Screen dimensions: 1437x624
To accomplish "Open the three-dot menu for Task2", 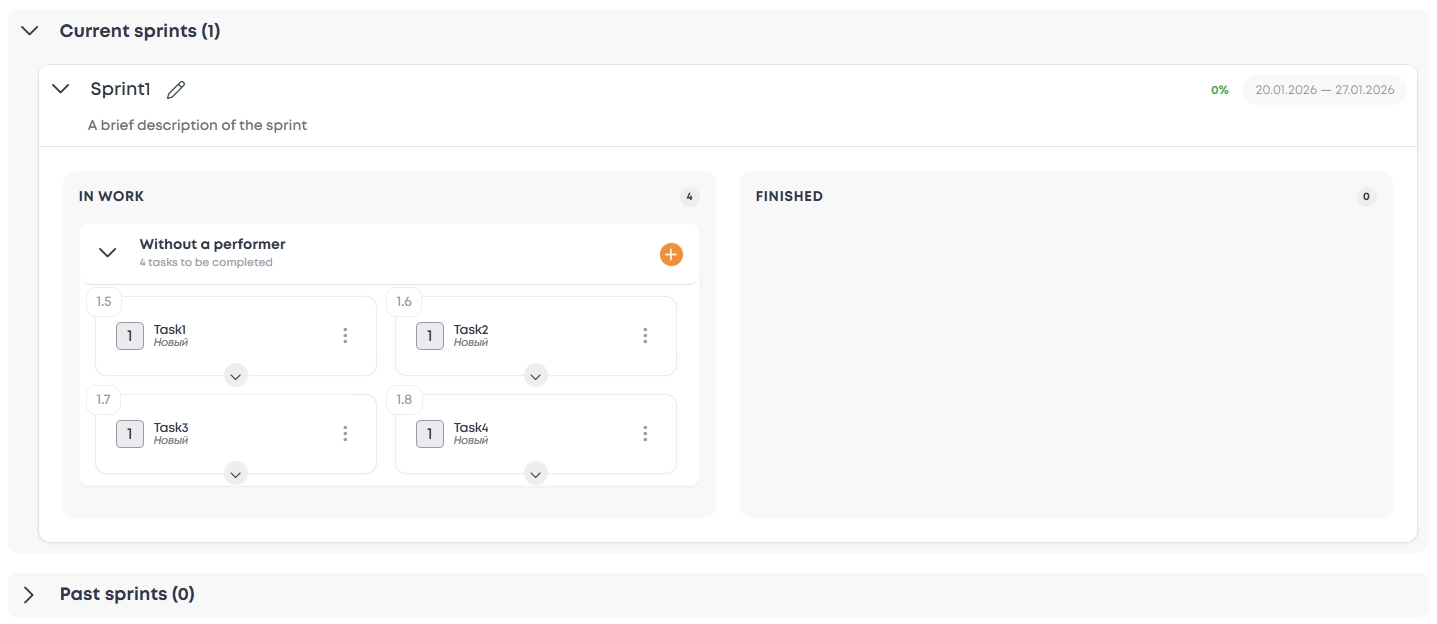I will click(x=645, y=336).
